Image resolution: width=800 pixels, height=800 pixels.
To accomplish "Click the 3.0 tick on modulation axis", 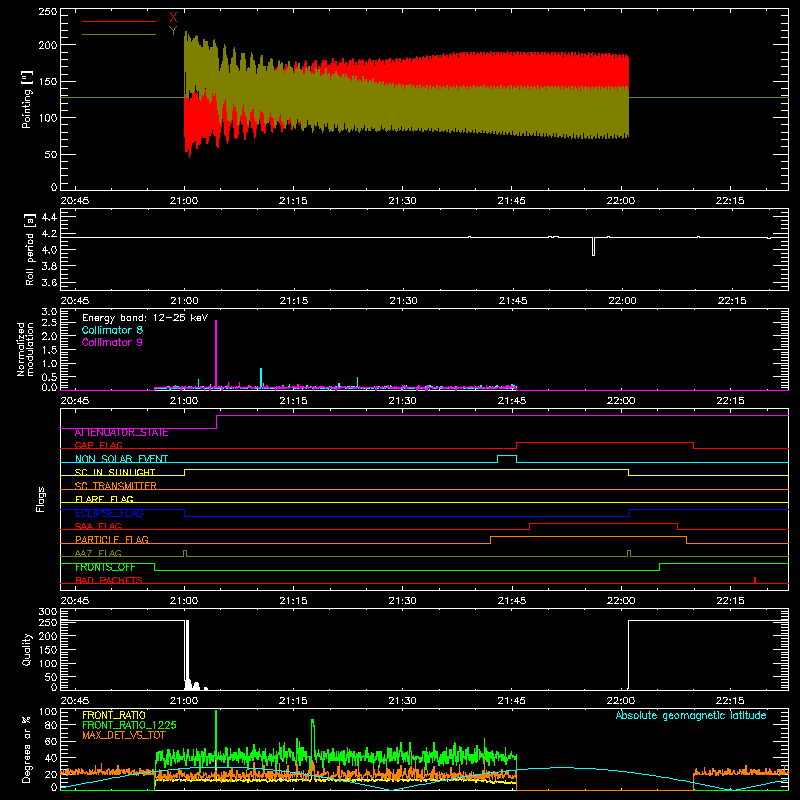I will coord(49,312).
